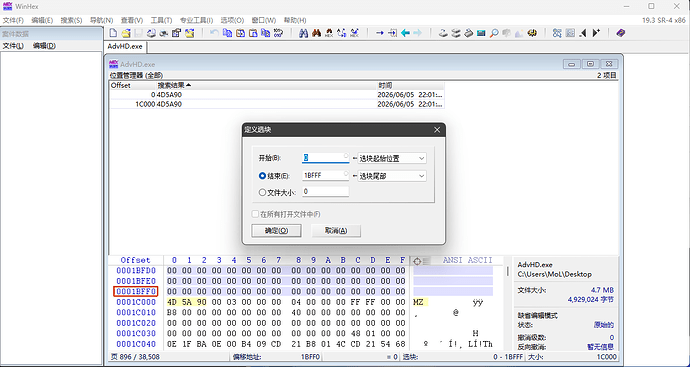Image resolution: width=690 pixels, height=367 pixels.
Task: Open the 帮助(H) menu
Action: pyautogui.click(x=295, y=20)
